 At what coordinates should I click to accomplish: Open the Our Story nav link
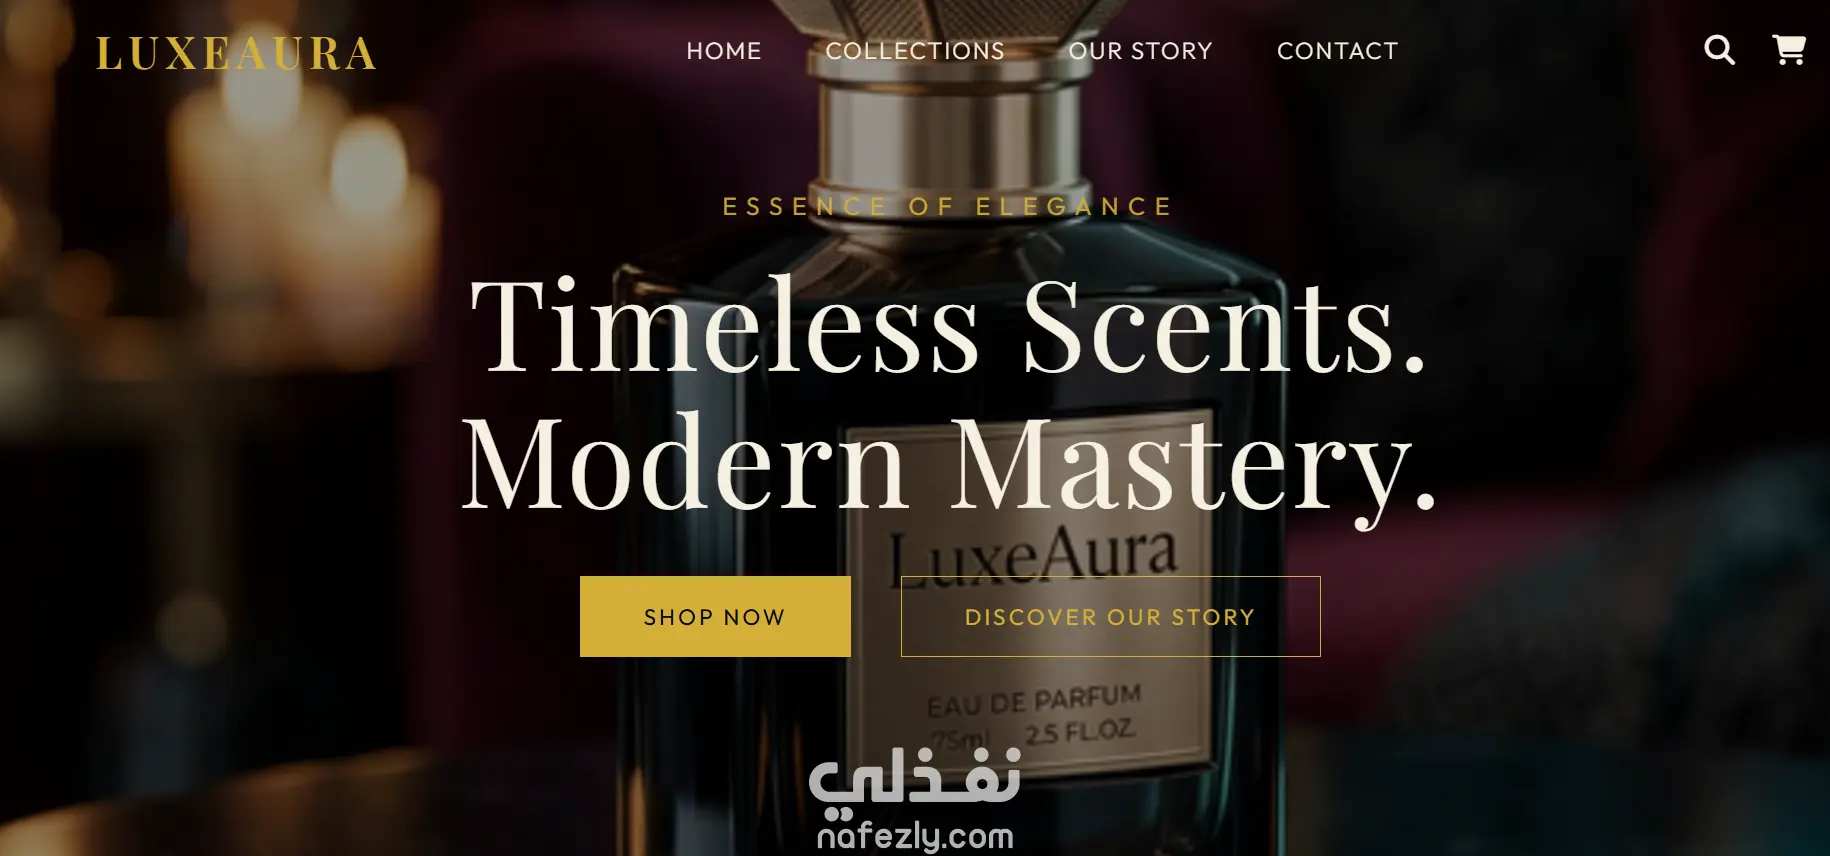(x=1141, y=51)
